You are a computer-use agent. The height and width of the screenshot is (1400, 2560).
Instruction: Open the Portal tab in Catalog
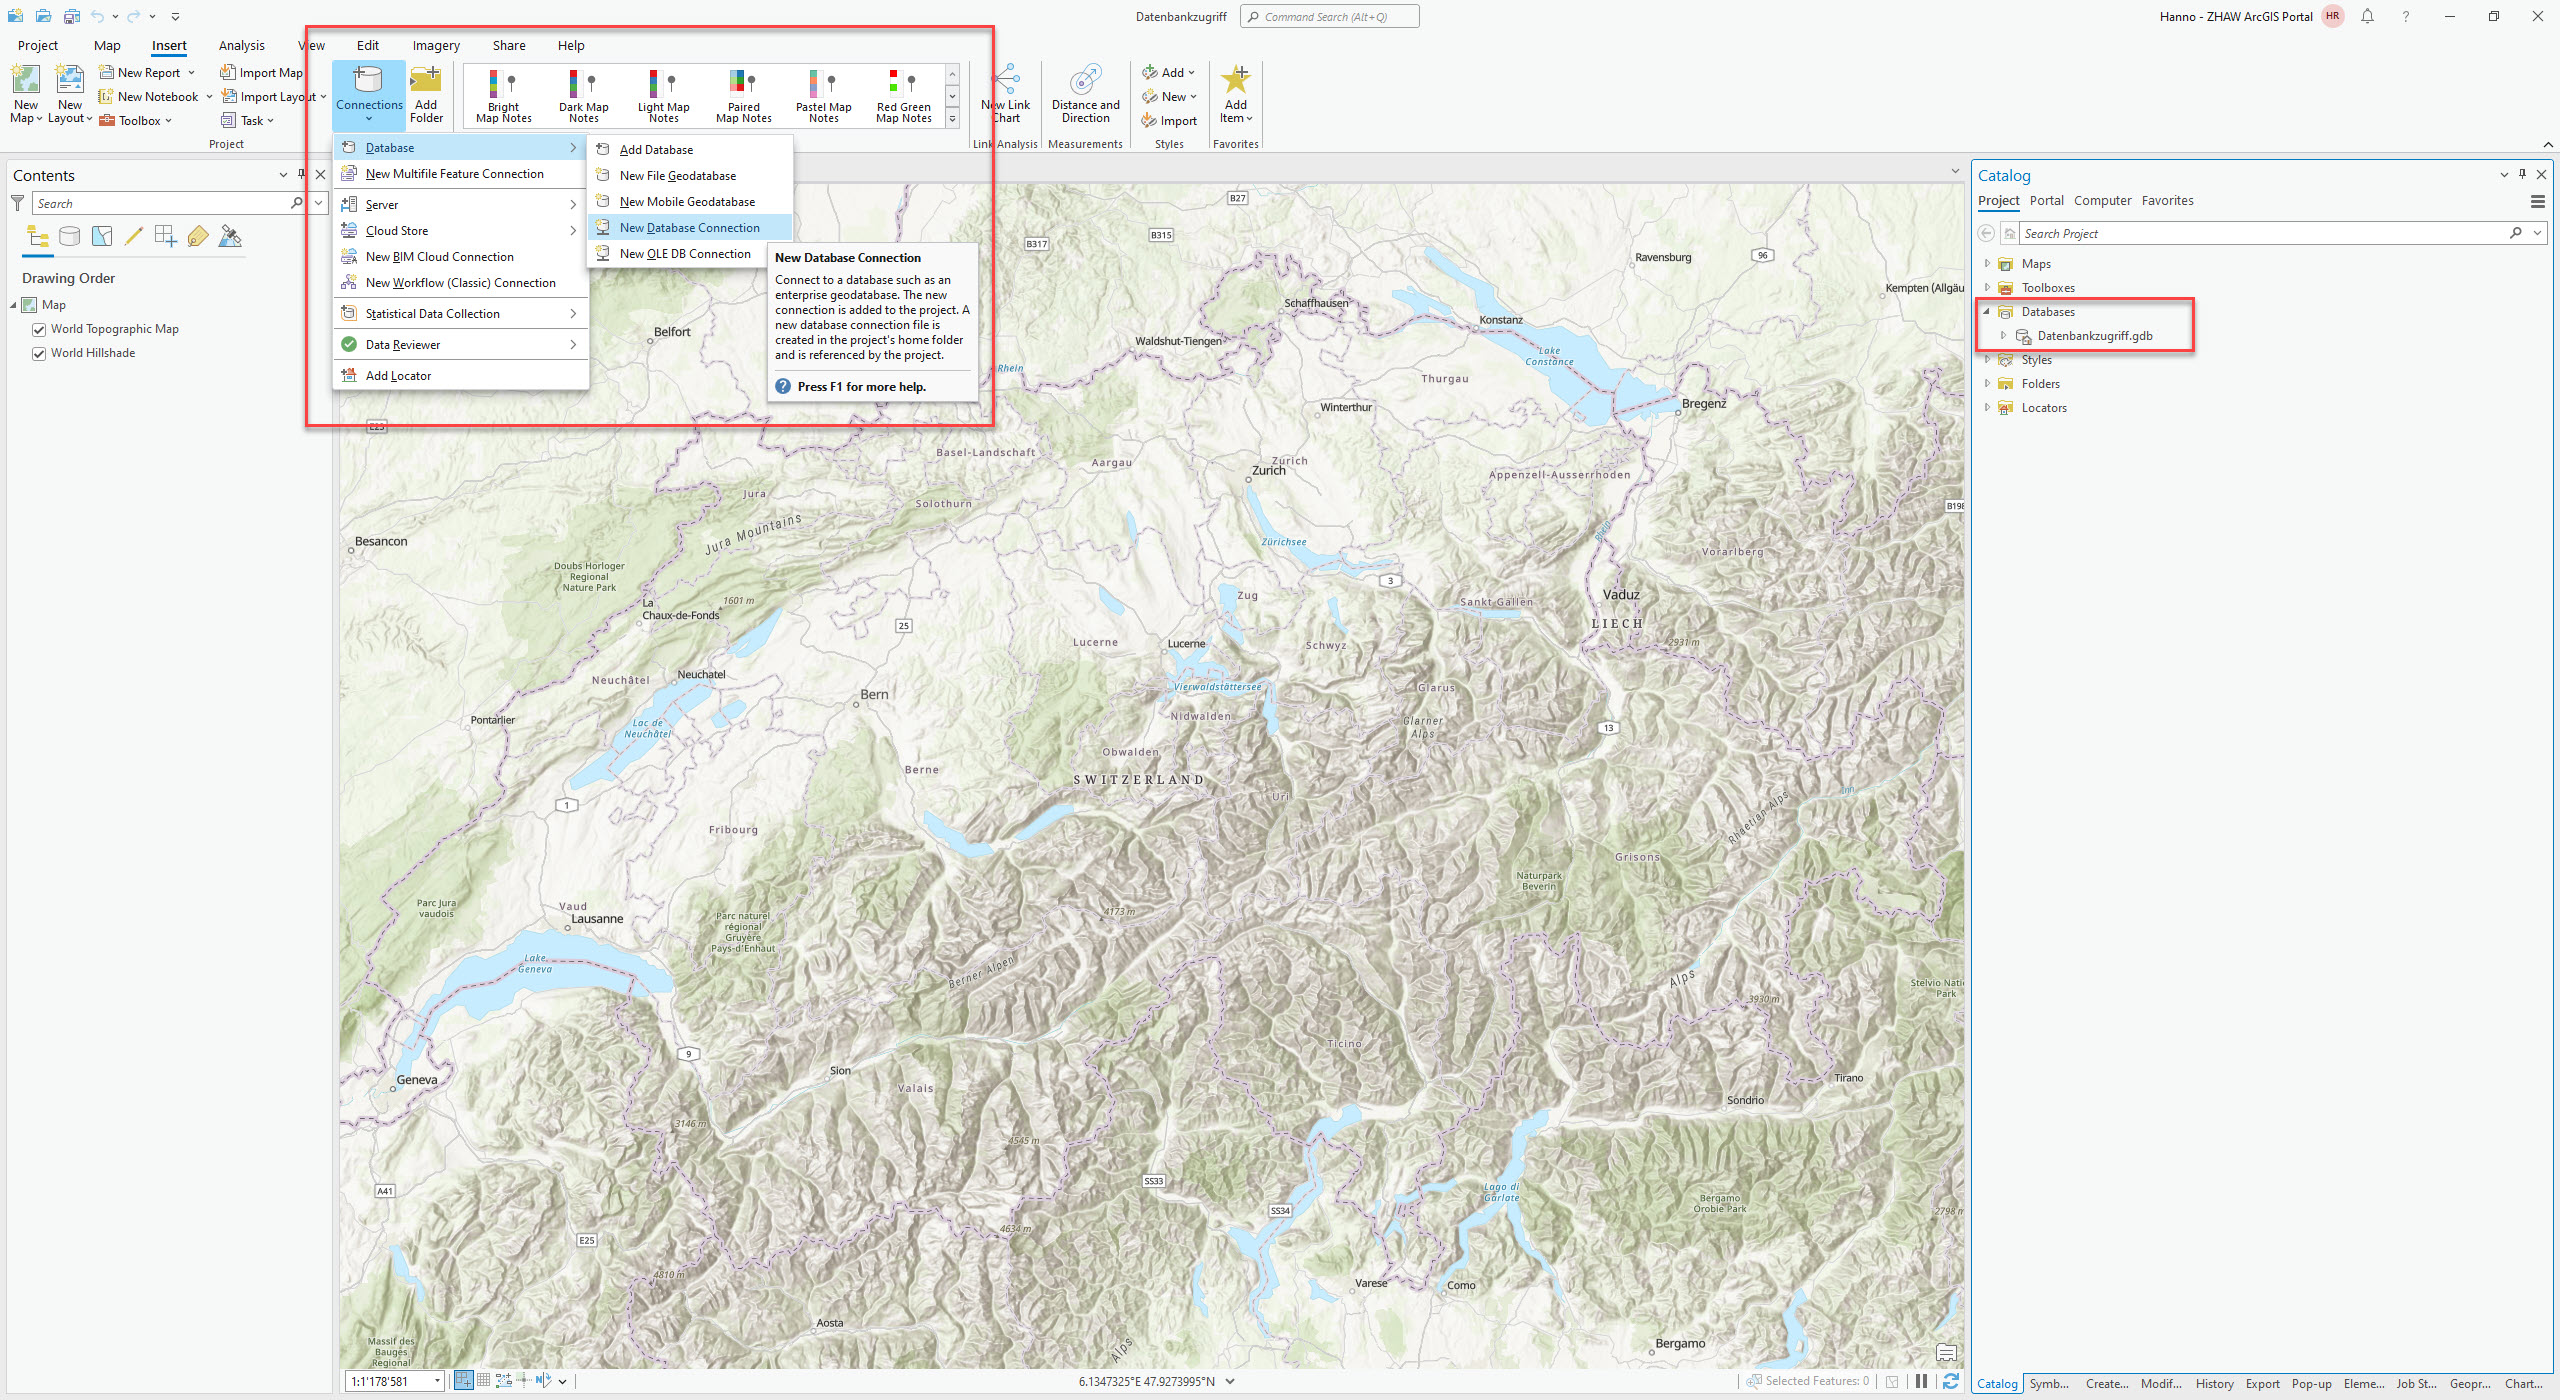(x=2046, y=200)
